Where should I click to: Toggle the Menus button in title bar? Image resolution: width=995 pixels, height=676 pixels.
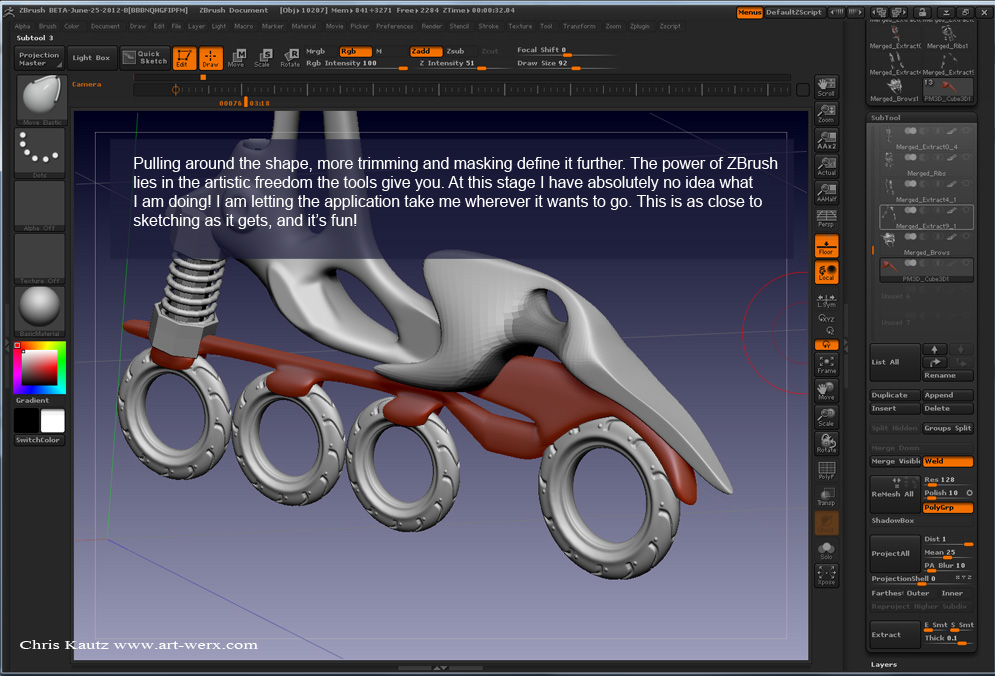click(x=749, y=12)
